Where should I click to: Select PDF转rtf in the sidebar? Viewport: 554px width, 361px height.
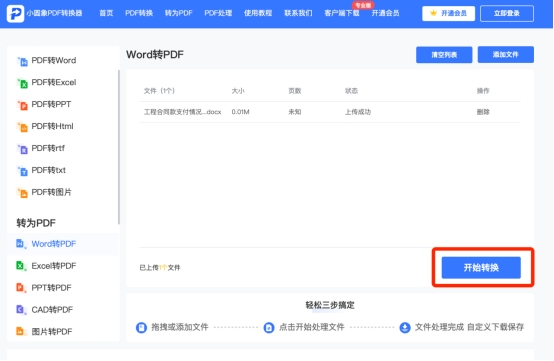pos(48,148)
